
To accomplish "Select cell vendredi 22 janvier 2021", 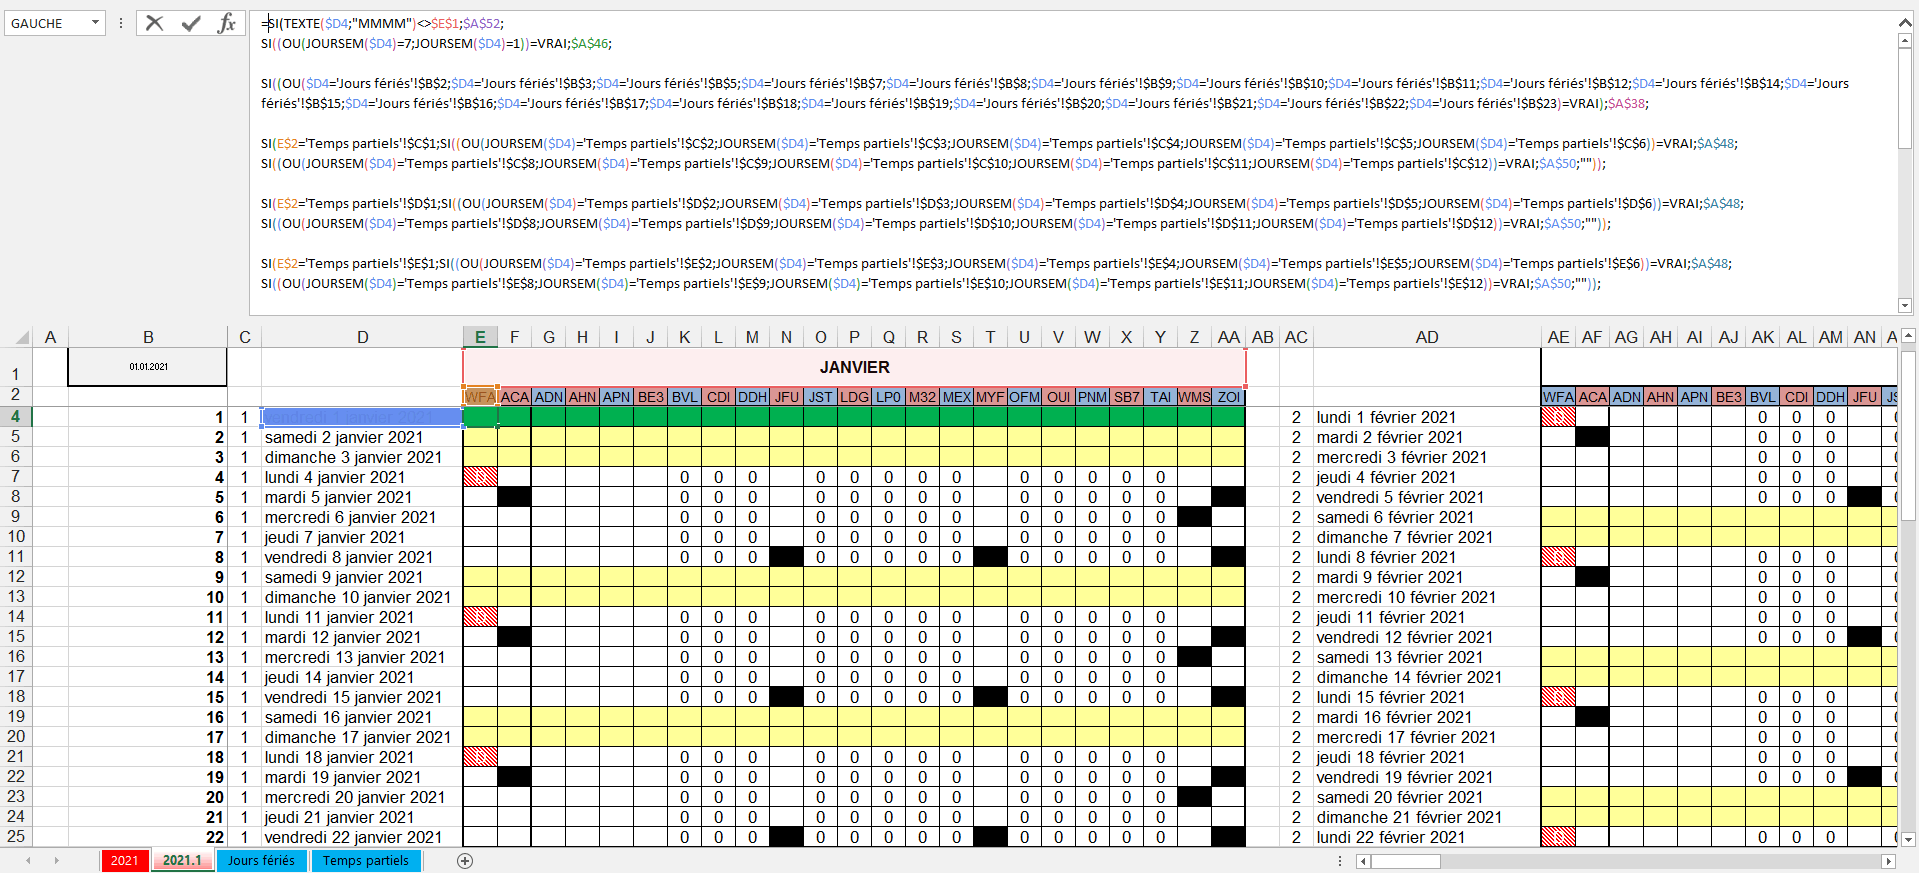I will 362,837.
